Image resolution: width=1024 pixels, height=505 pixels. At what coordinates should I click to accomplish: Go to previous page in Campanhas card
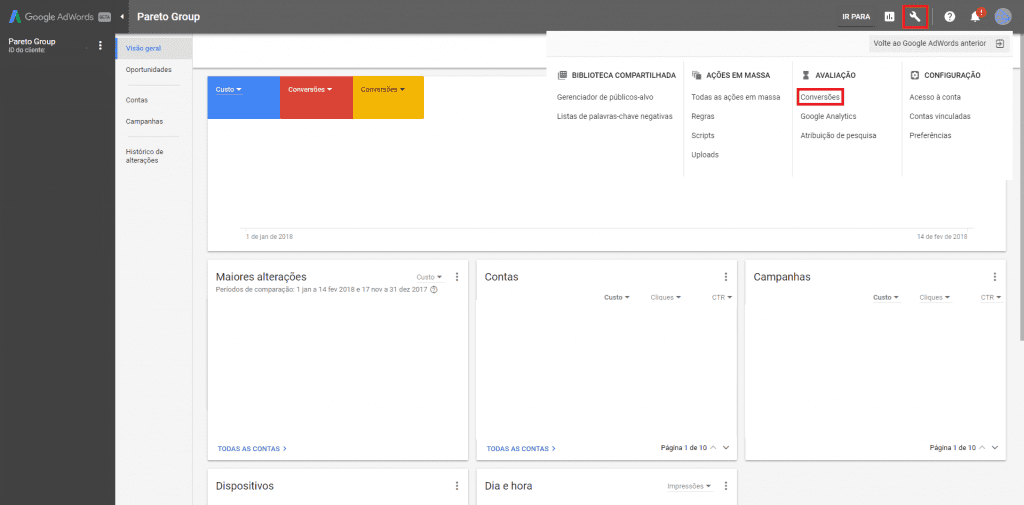[982, 448]
